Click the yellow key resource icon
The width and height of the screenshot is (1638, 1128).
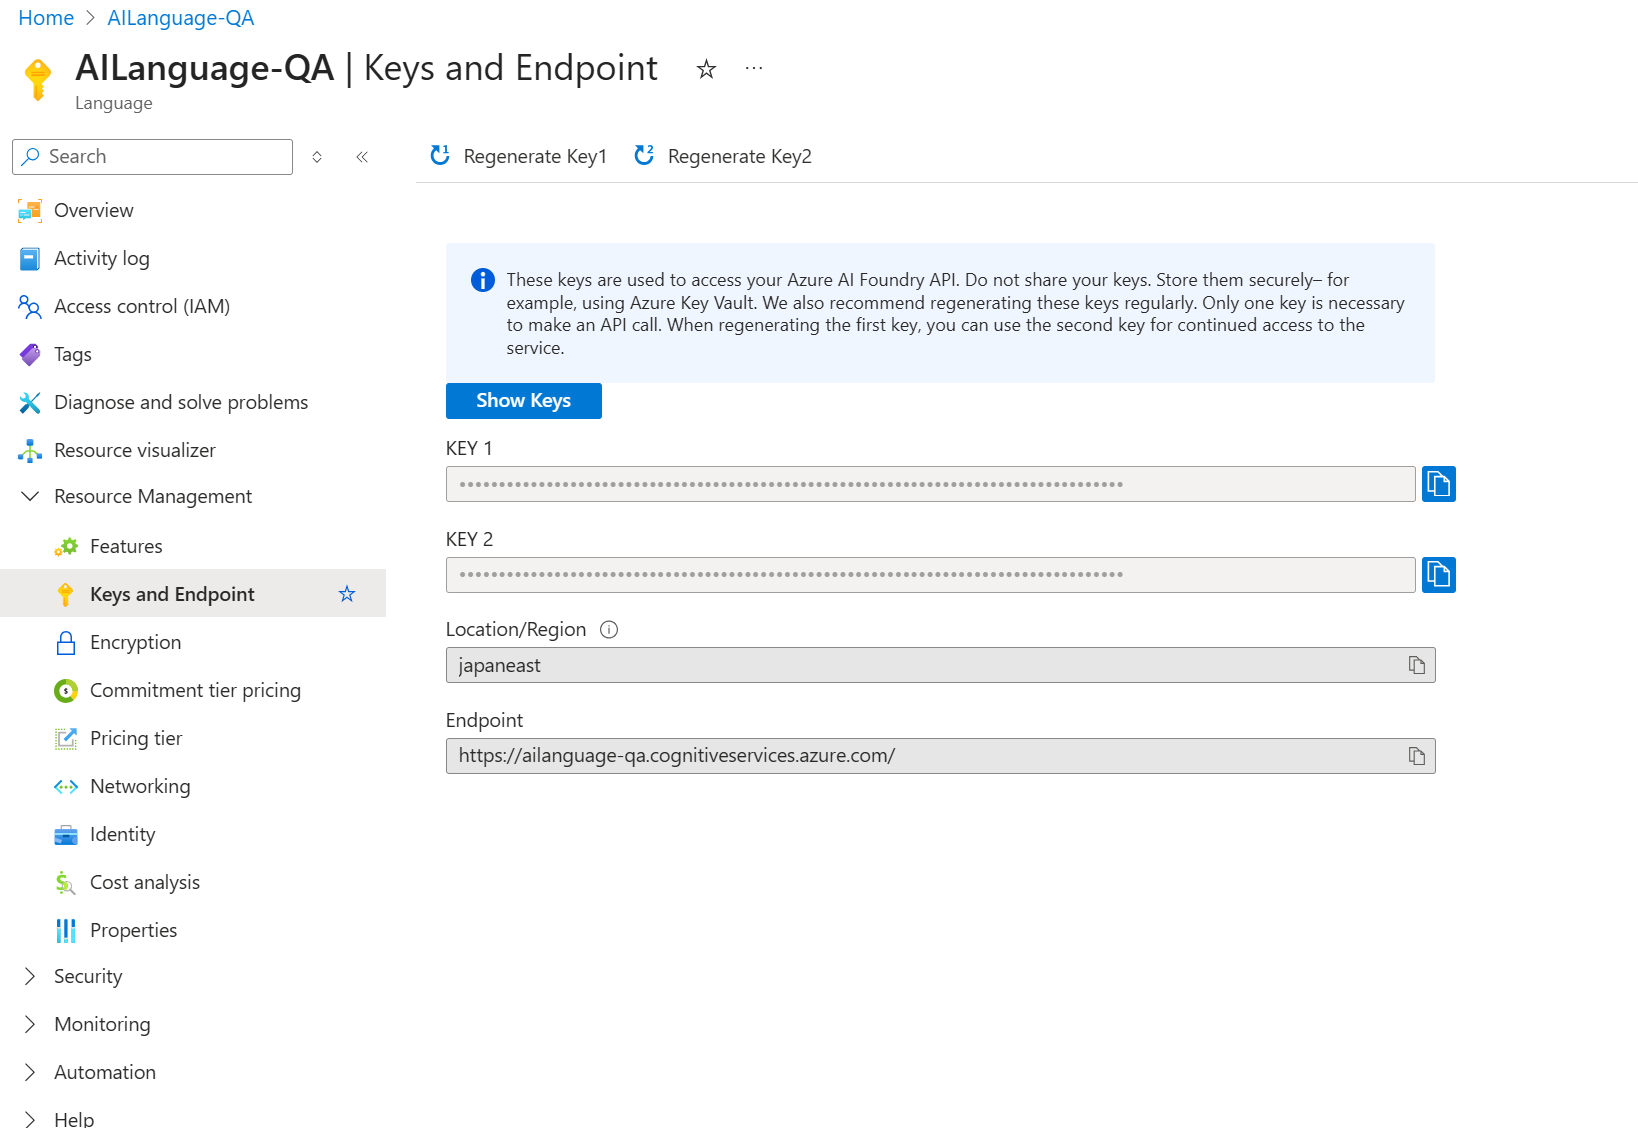[38, 80]
